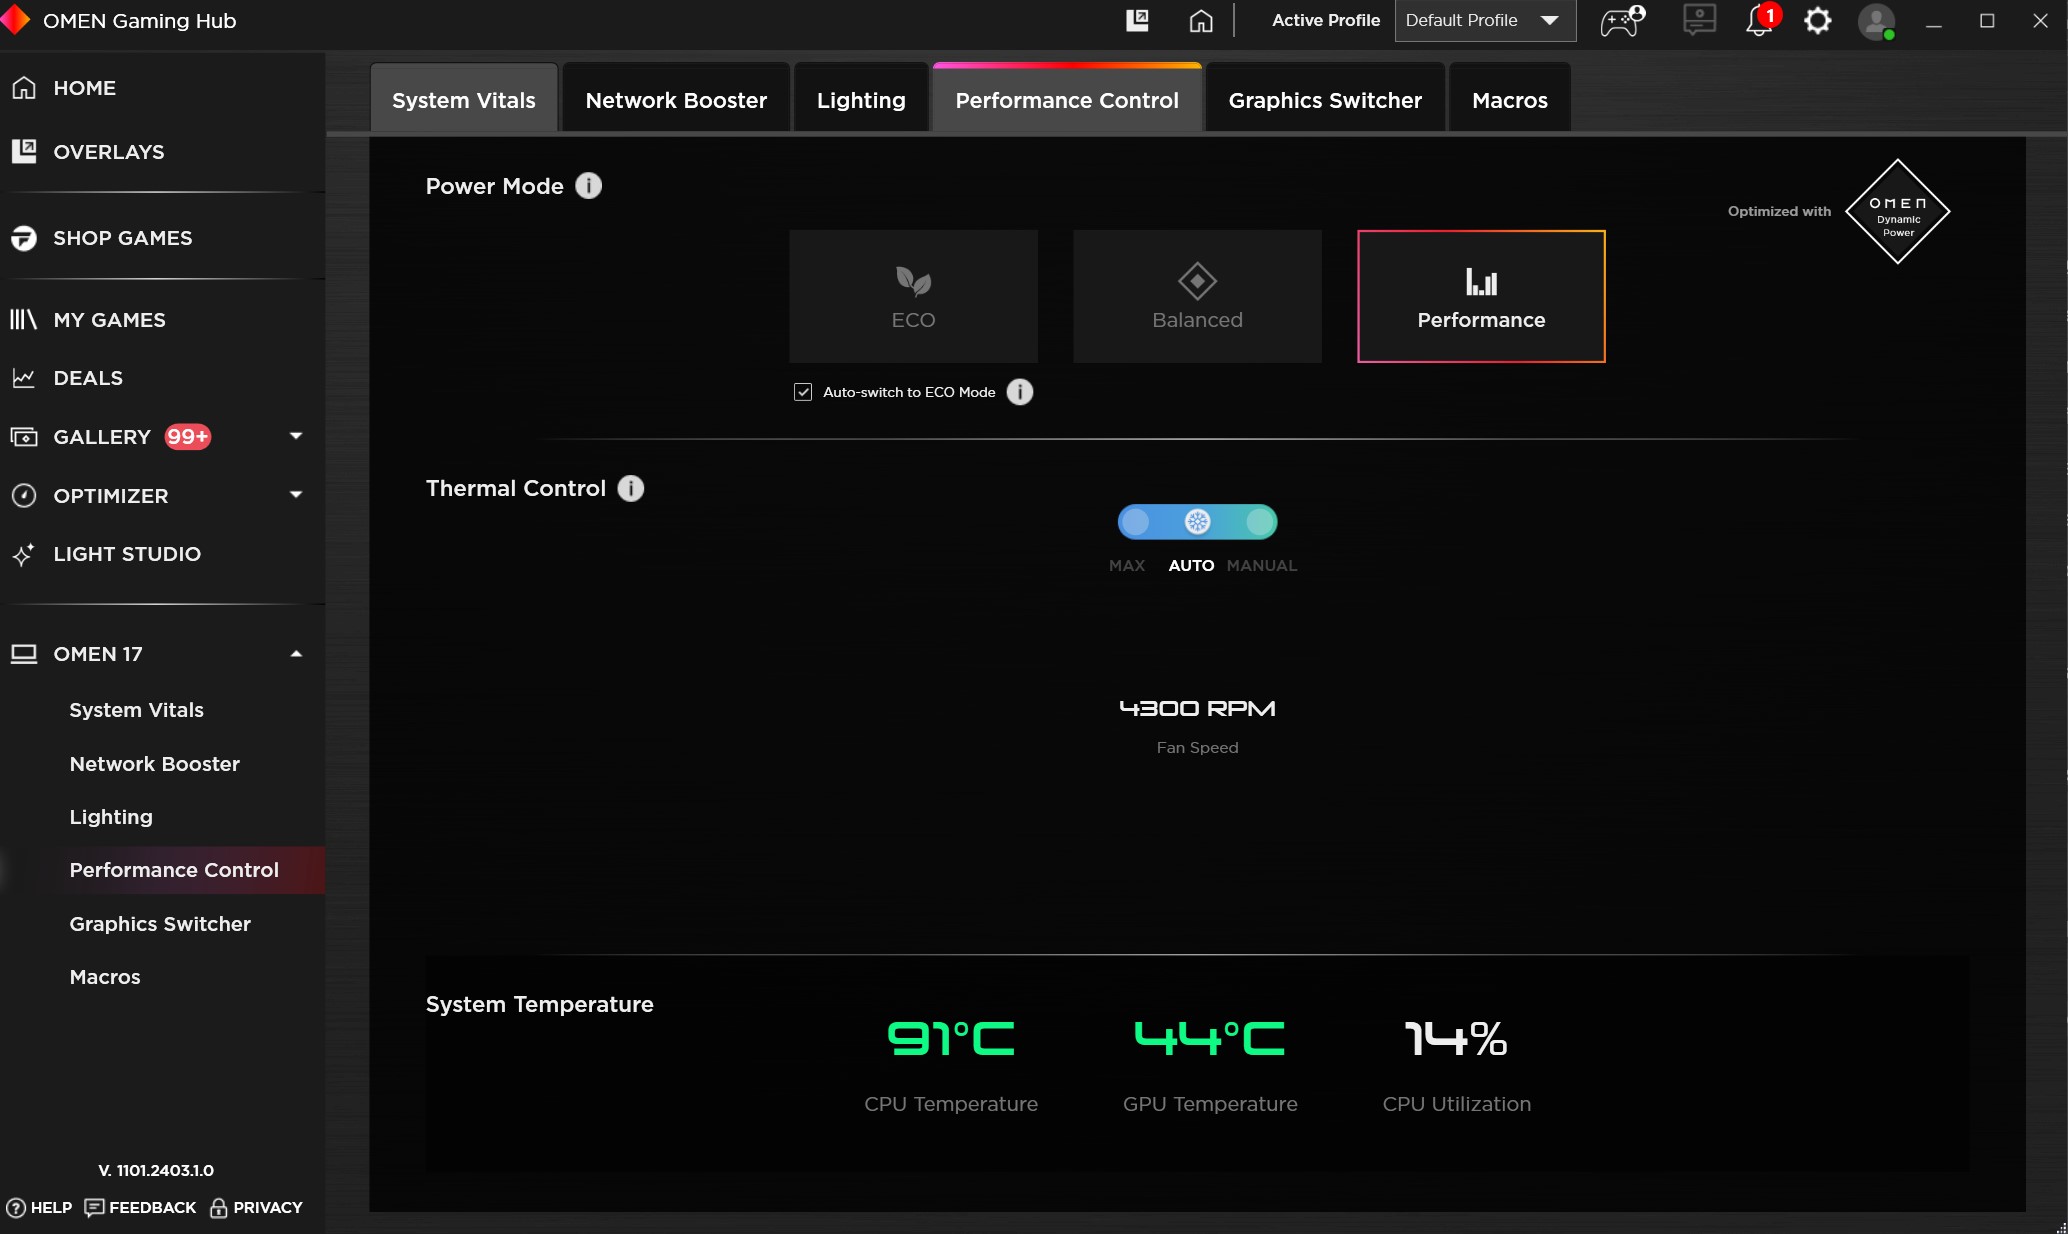Open FEEDBACK from the footer
Viewport: 2068px width, 1234px height.
point(141,1207)
